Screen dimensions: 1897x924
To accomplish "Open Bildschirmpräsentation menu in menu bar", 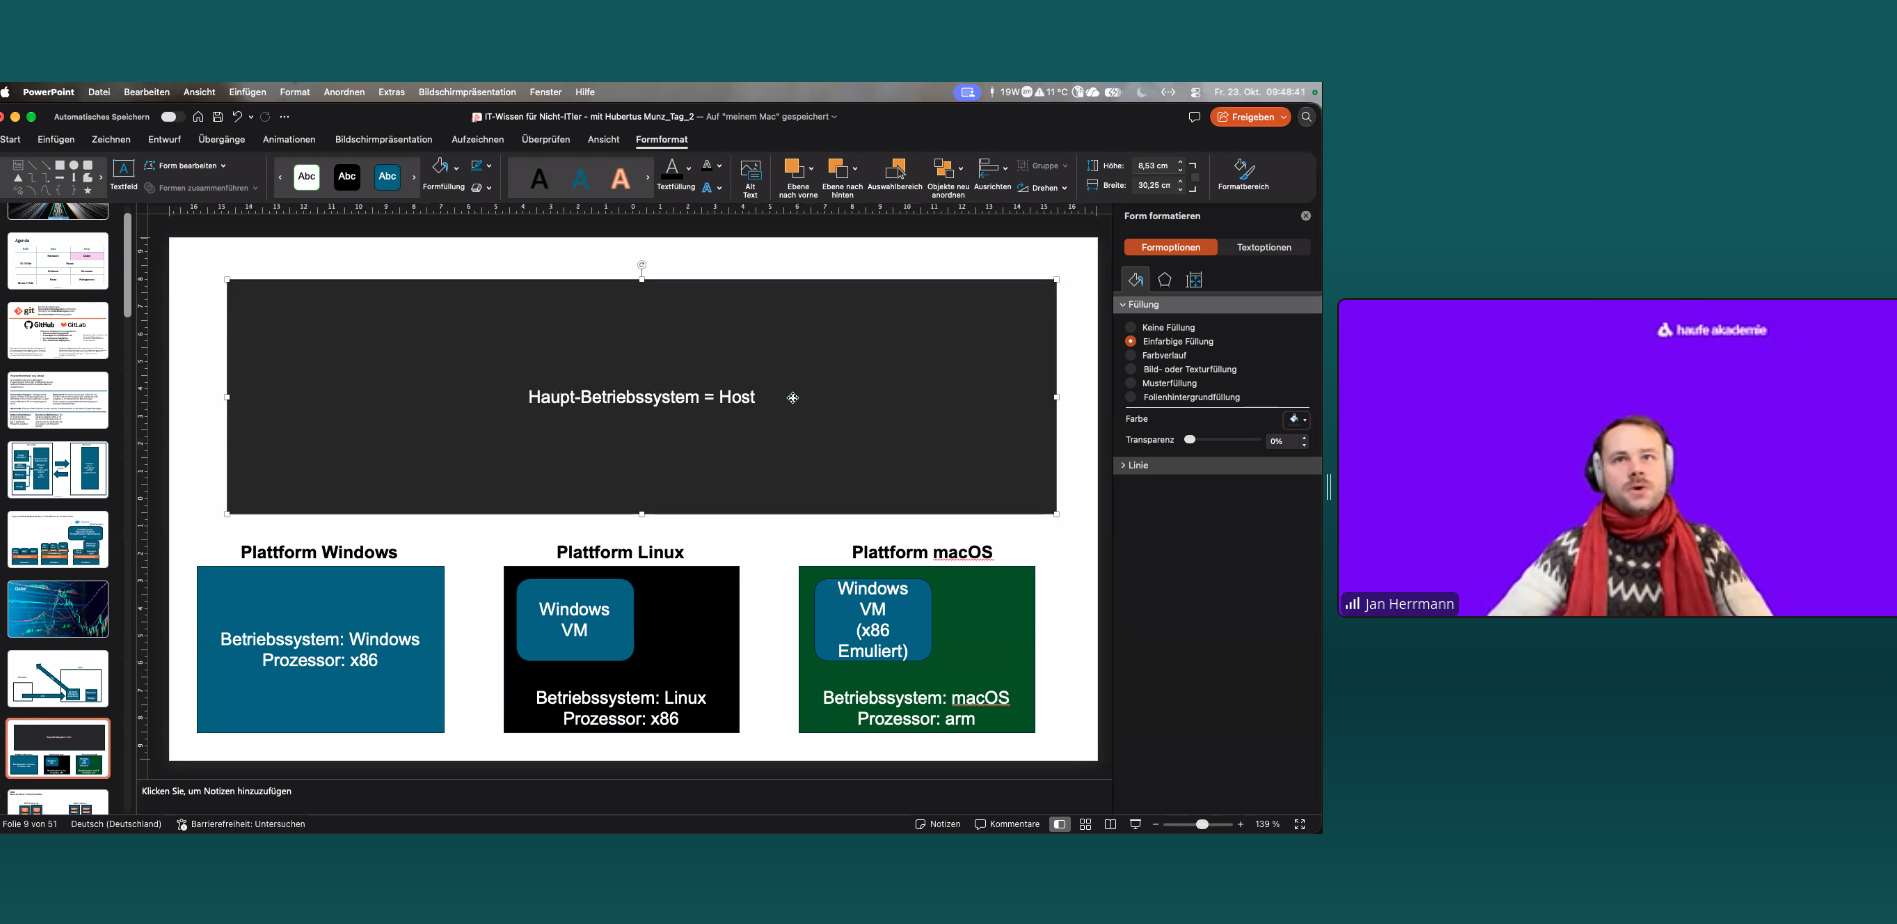I will (x=467, y=92).
